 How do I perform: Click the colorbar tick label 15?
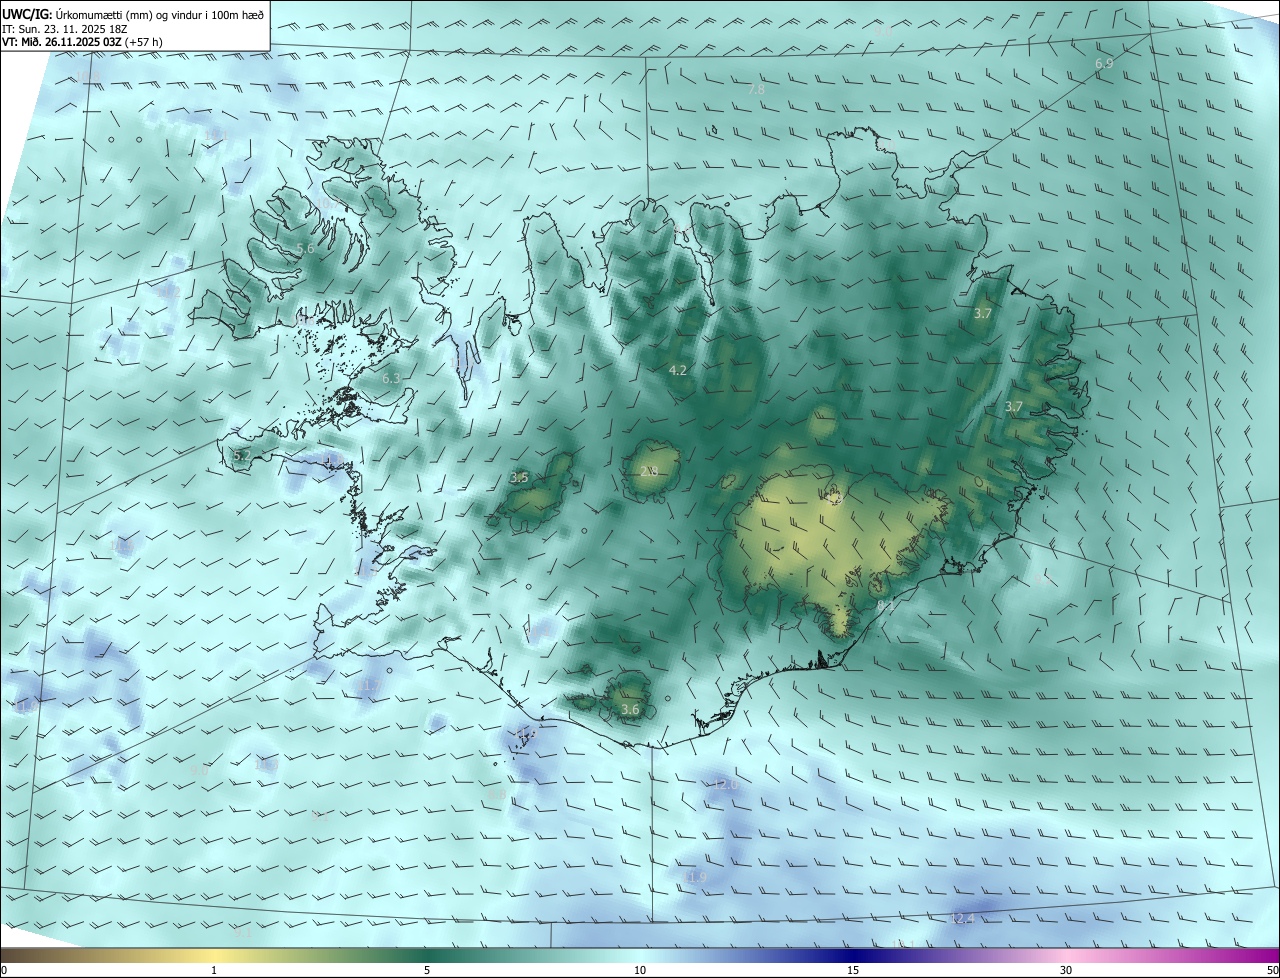pos(853,970)
